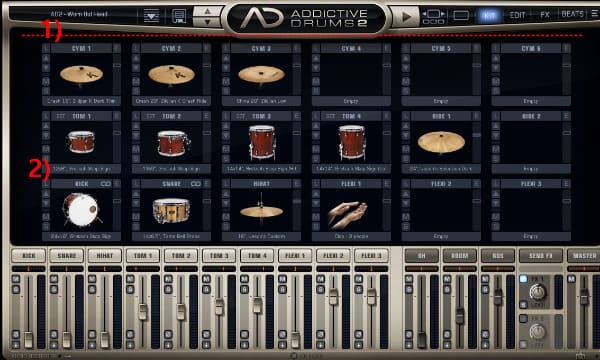Click the KICK drum image
This screenshot has width=600, height=360.
pyautogui.click(x=82, y=210)
